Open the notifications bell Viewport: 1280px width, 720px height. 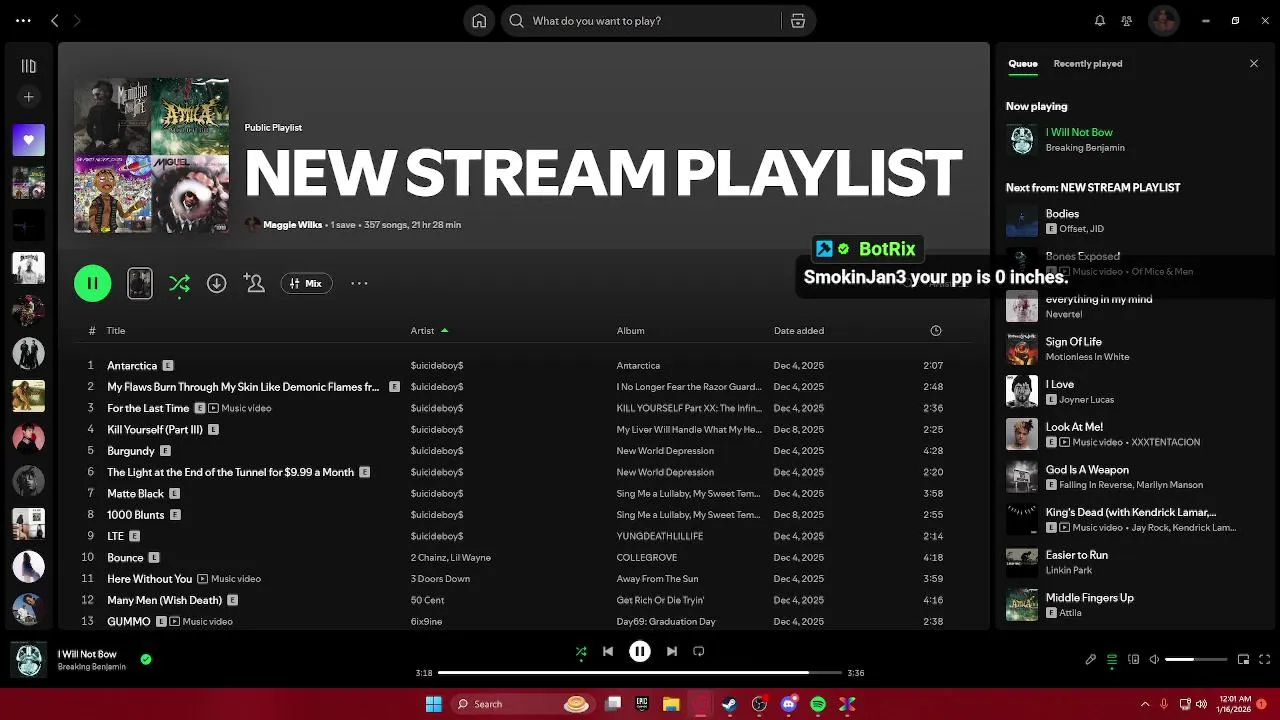[x=1100, y=20]
